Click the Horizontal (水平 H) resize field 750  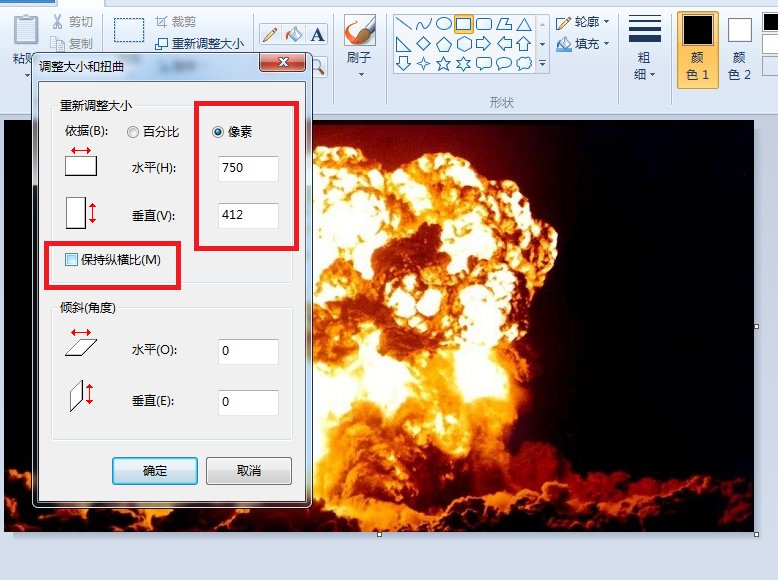click(x=248, y=168)
